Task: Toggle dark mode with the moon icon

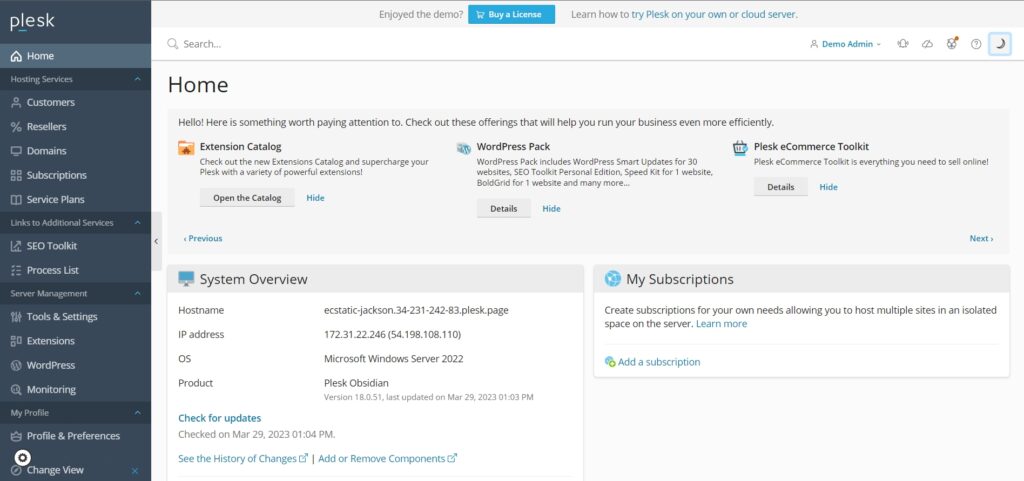Action: [999, 44]
